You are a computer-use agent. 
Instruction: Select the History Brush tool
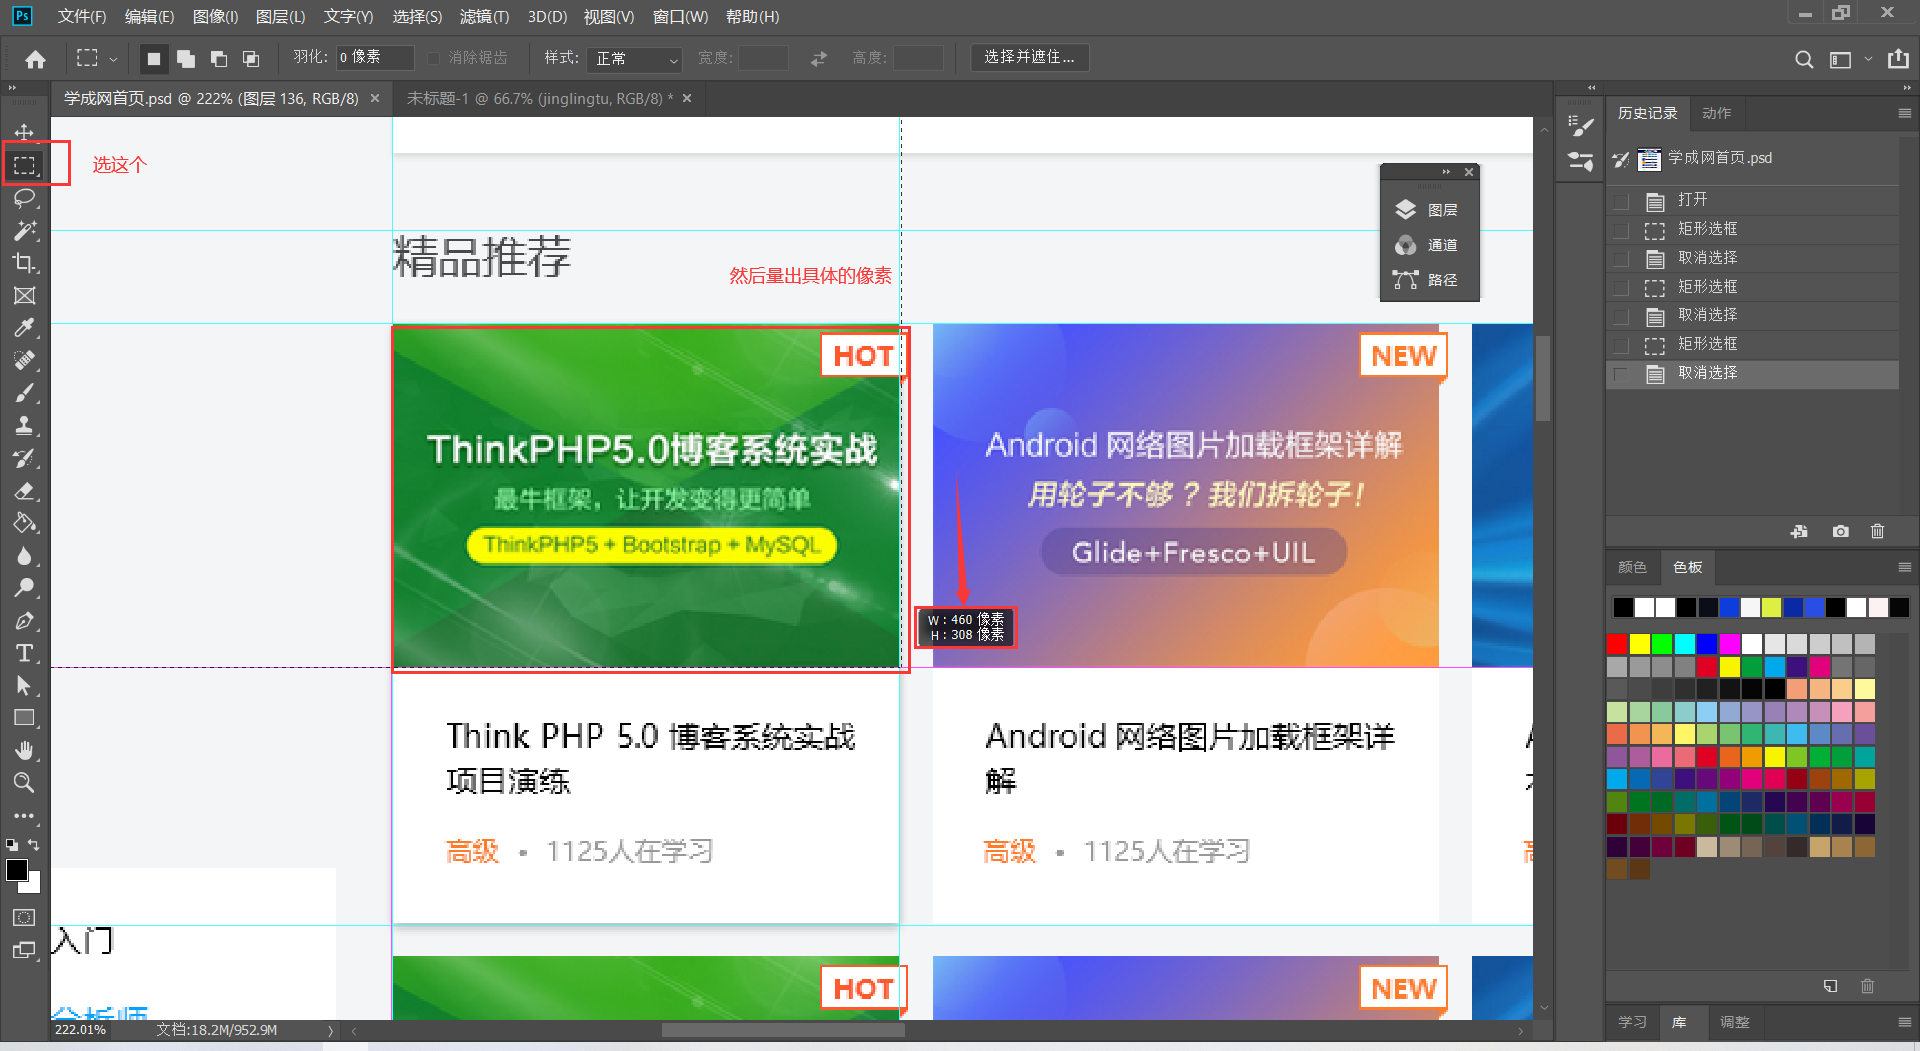pyautogui.click(x=24, y=458)
